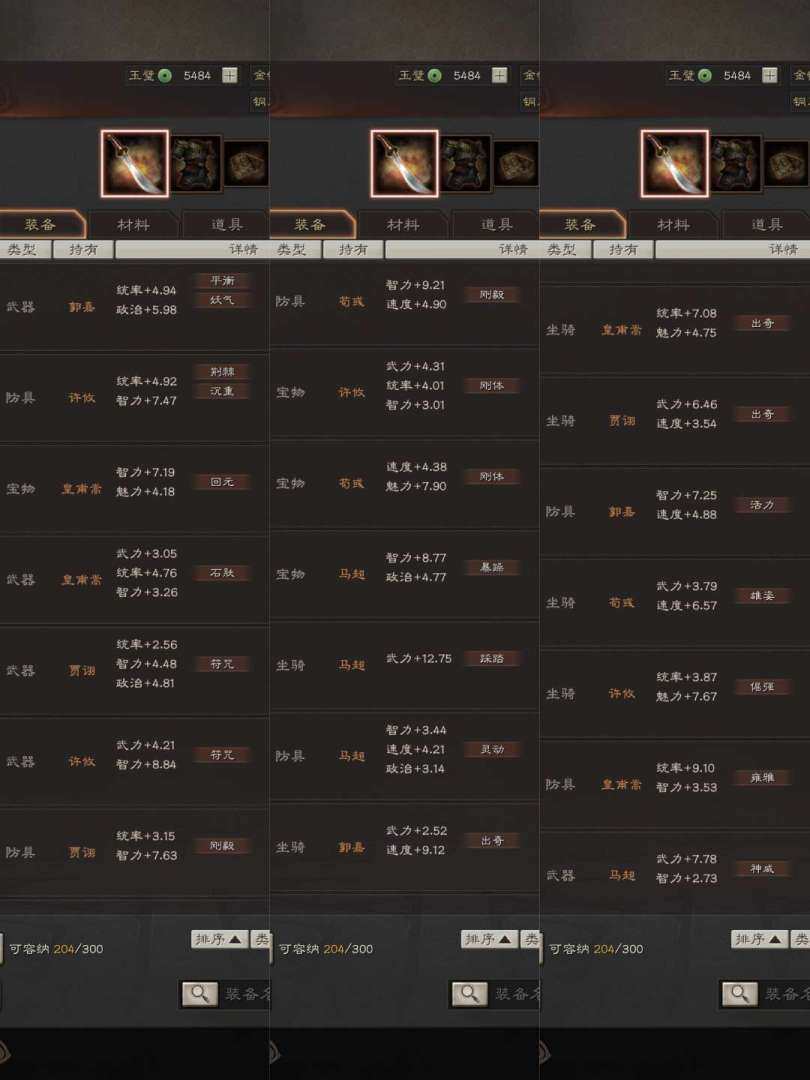The height and width of the screenshot is (1080, 810).
Task: Click the magnifier search icon in the right panel
Action: (x=739, y=993)
